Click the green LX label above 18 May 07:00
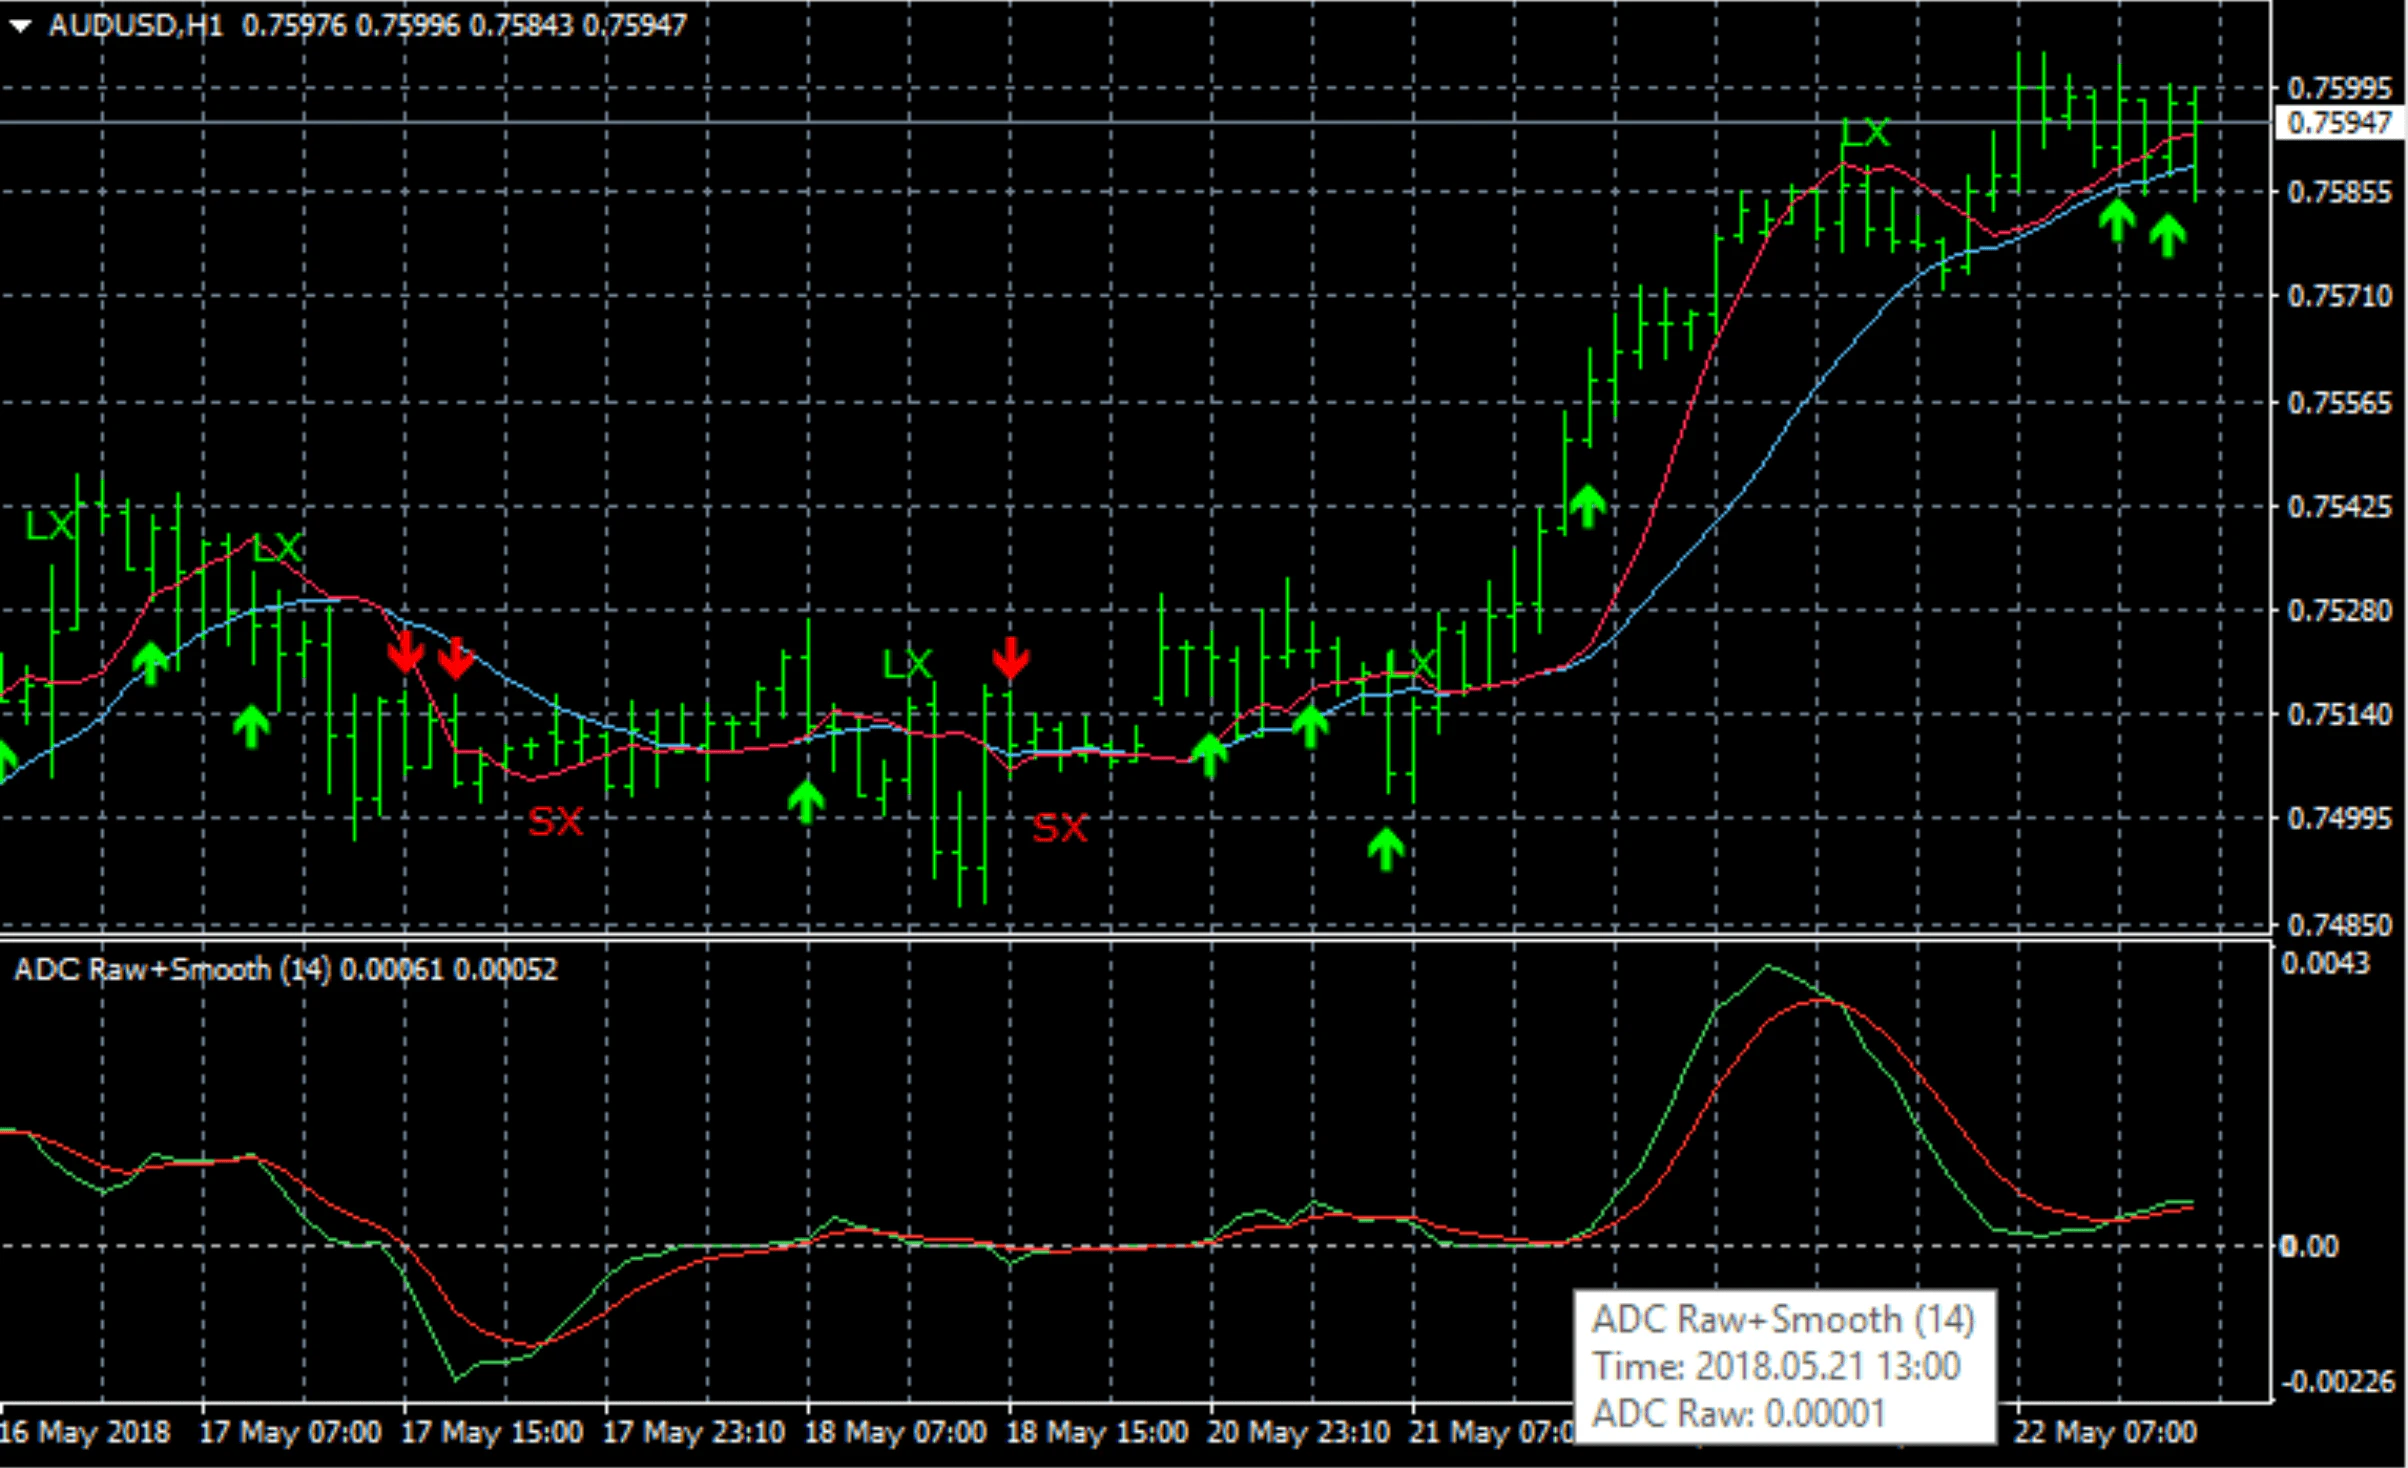This screenshot has height=1468, width=2408. point(908,664)
